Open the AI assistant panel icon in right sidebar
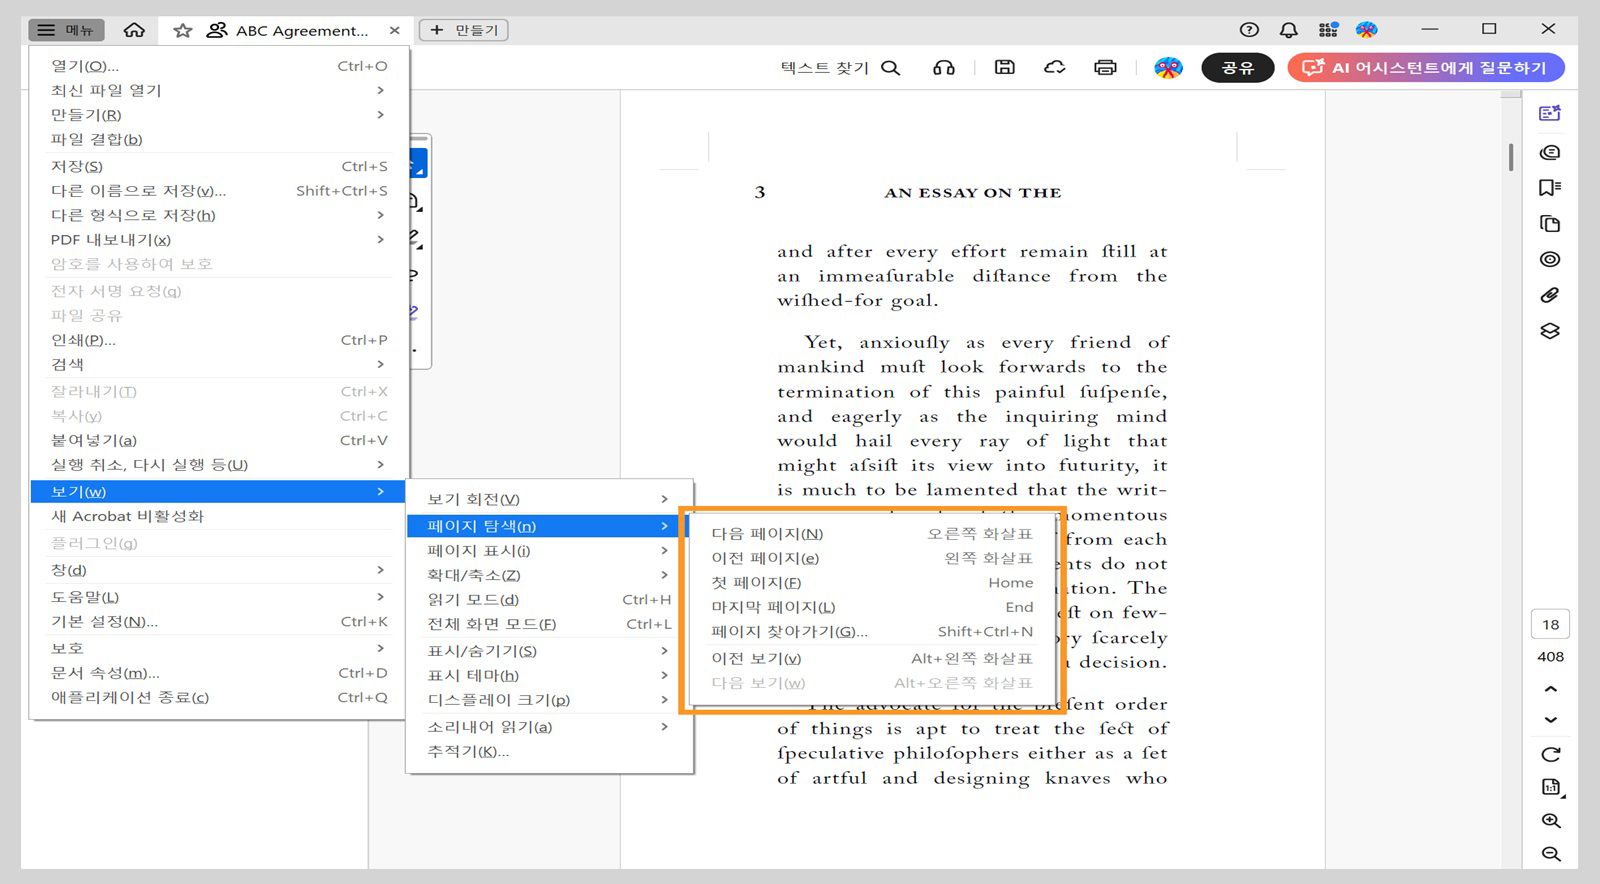This screenshot has width=1600, height=884. 1550,114
